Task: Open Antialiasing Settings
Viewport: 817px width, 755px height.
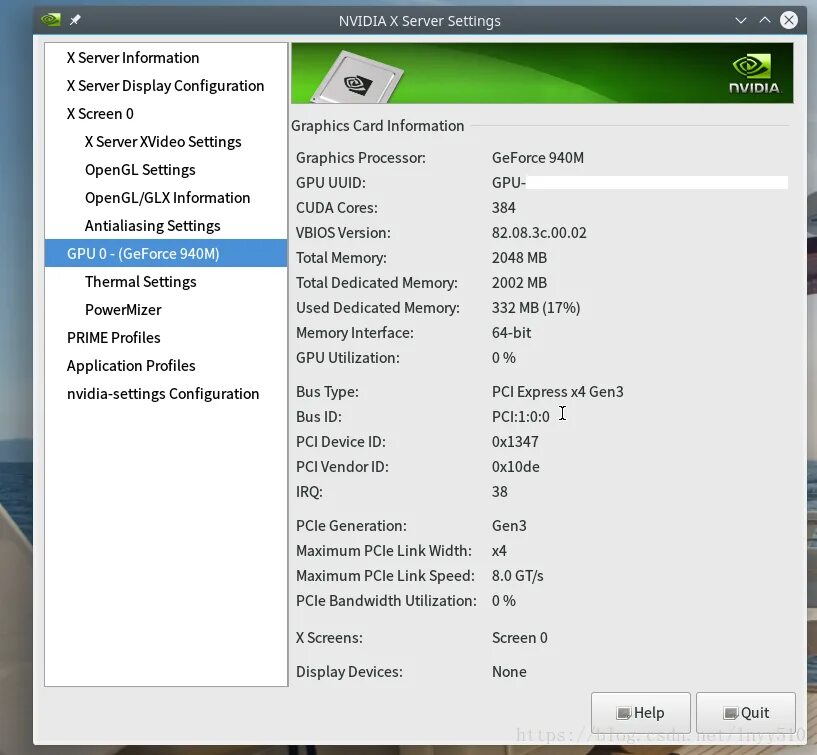Action: [x=152, y=226]
